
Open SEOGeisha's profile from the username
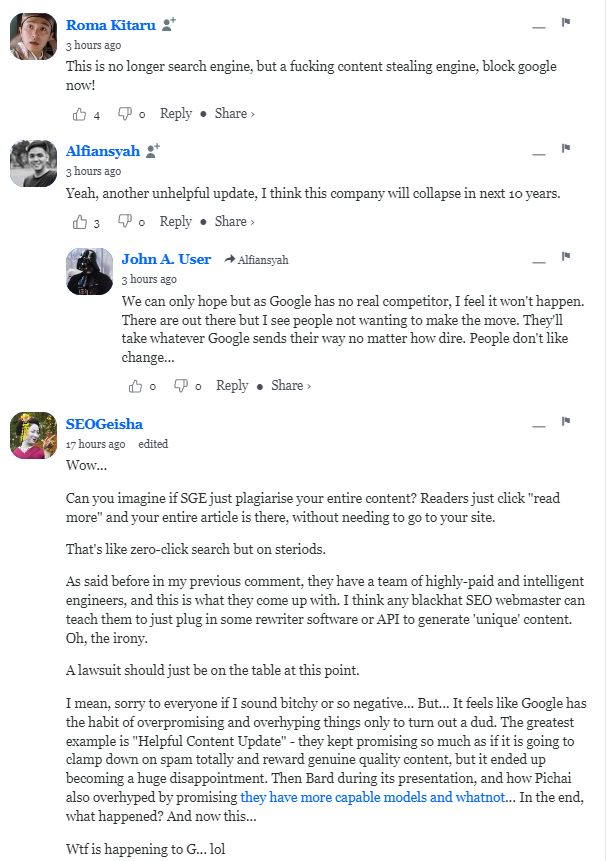coord(104,424)
